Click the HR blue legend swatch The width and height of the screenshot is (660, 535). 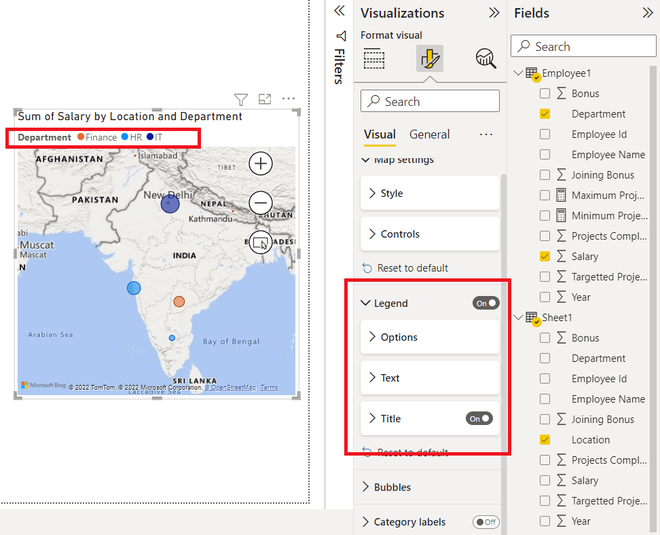point(125,137)
